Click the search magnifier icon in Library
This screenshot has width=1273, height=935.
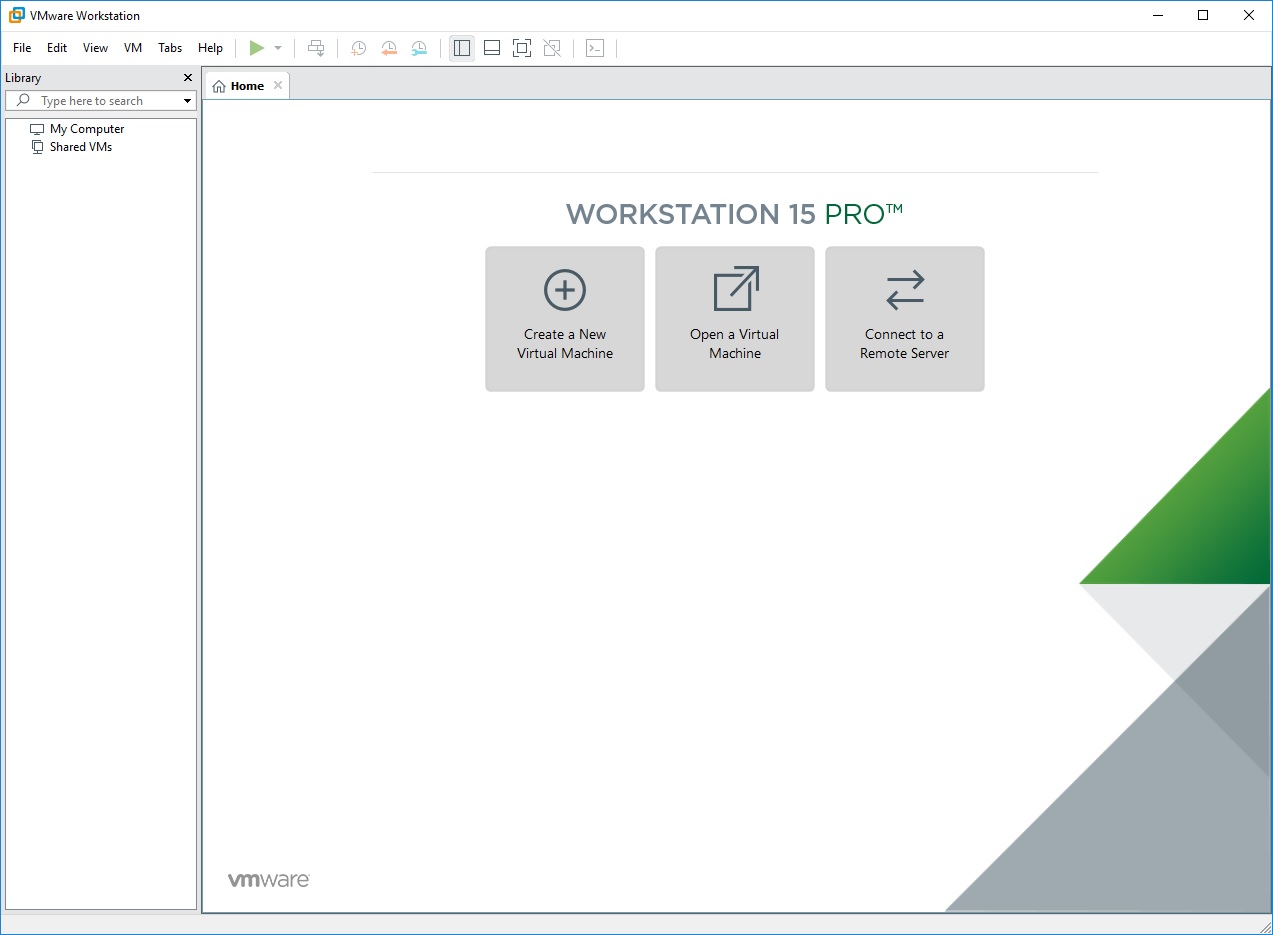23,101
